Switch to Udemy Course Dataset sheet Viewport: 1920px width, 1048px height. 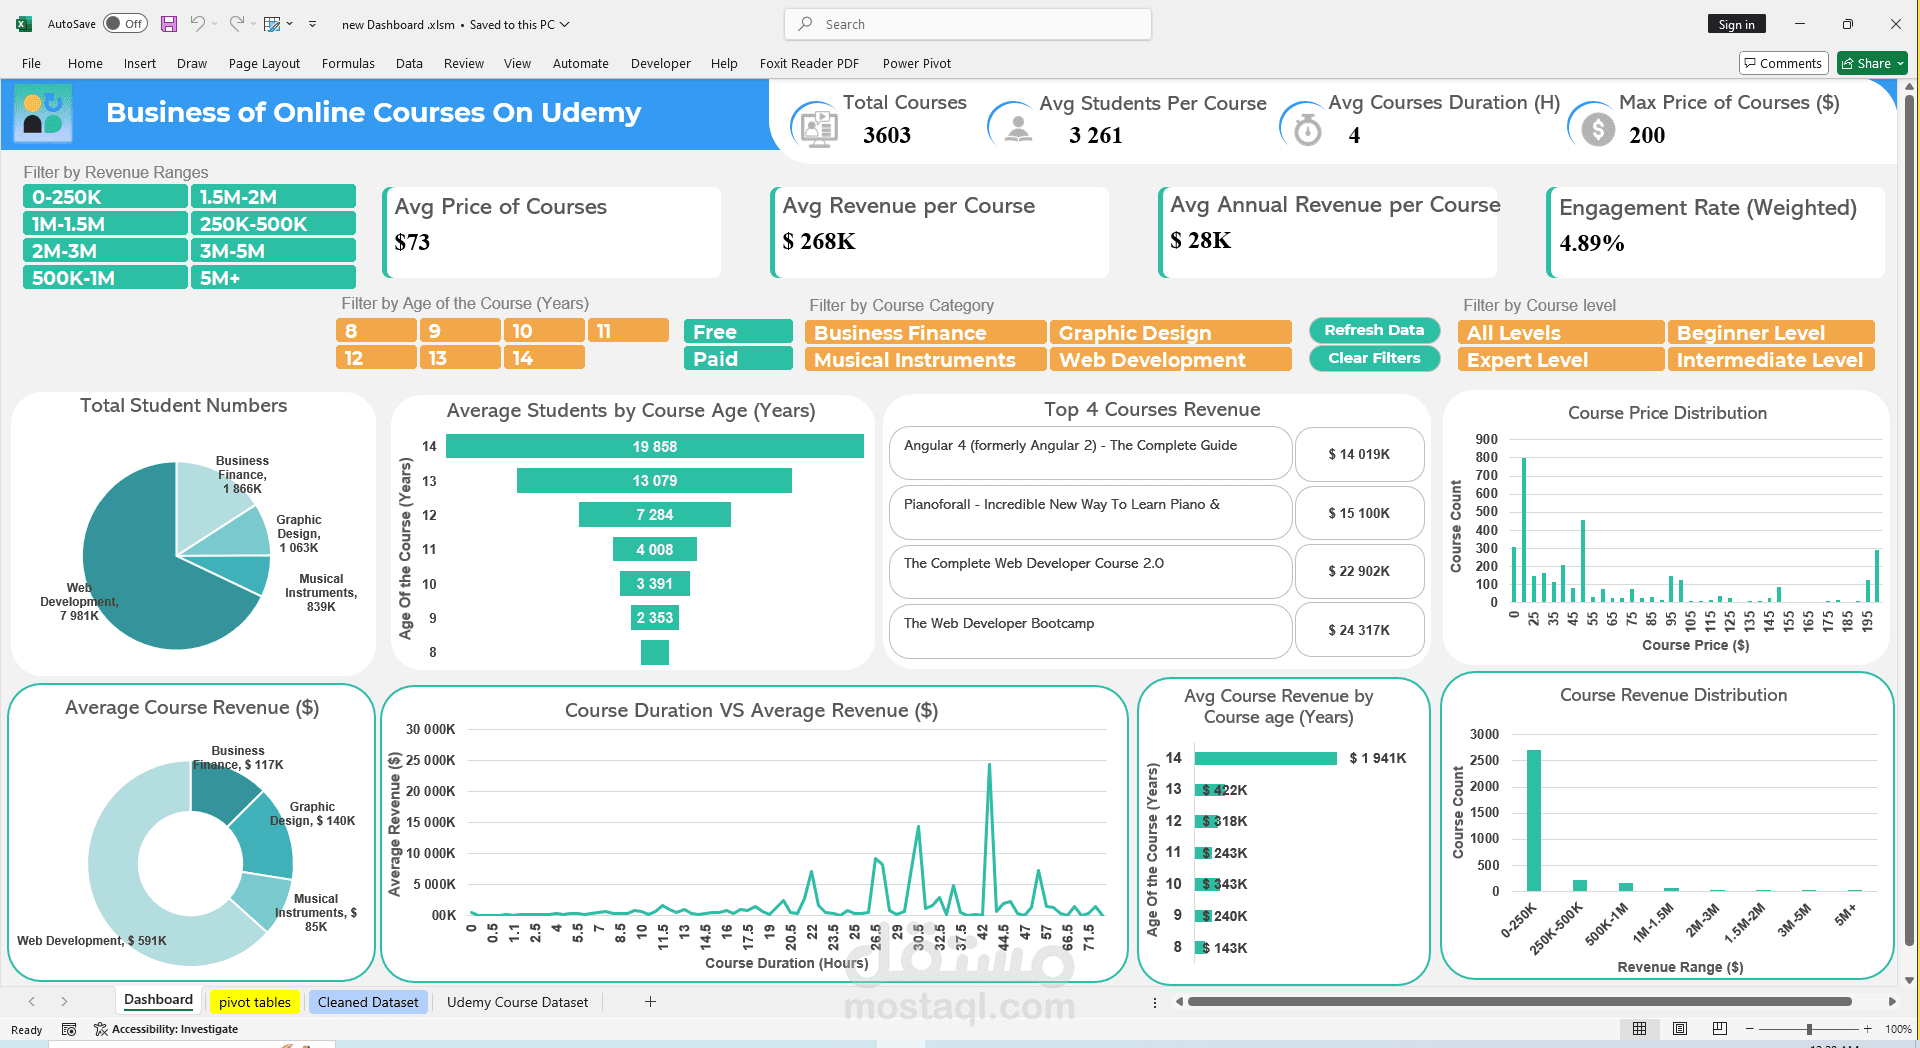pos(517,1002)
